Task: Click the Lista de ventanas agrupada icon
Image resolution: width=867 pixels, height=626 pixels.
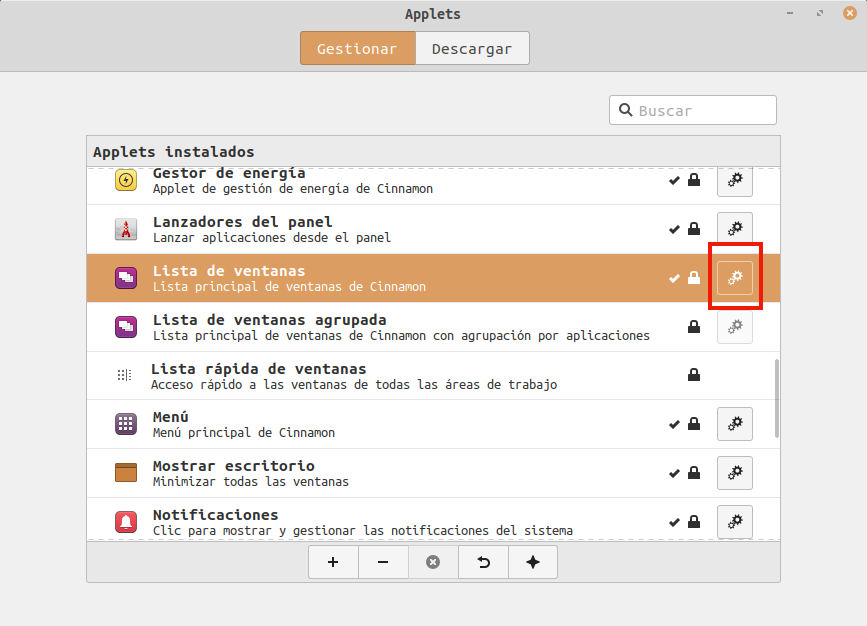Action: click(x=126, y=327)
